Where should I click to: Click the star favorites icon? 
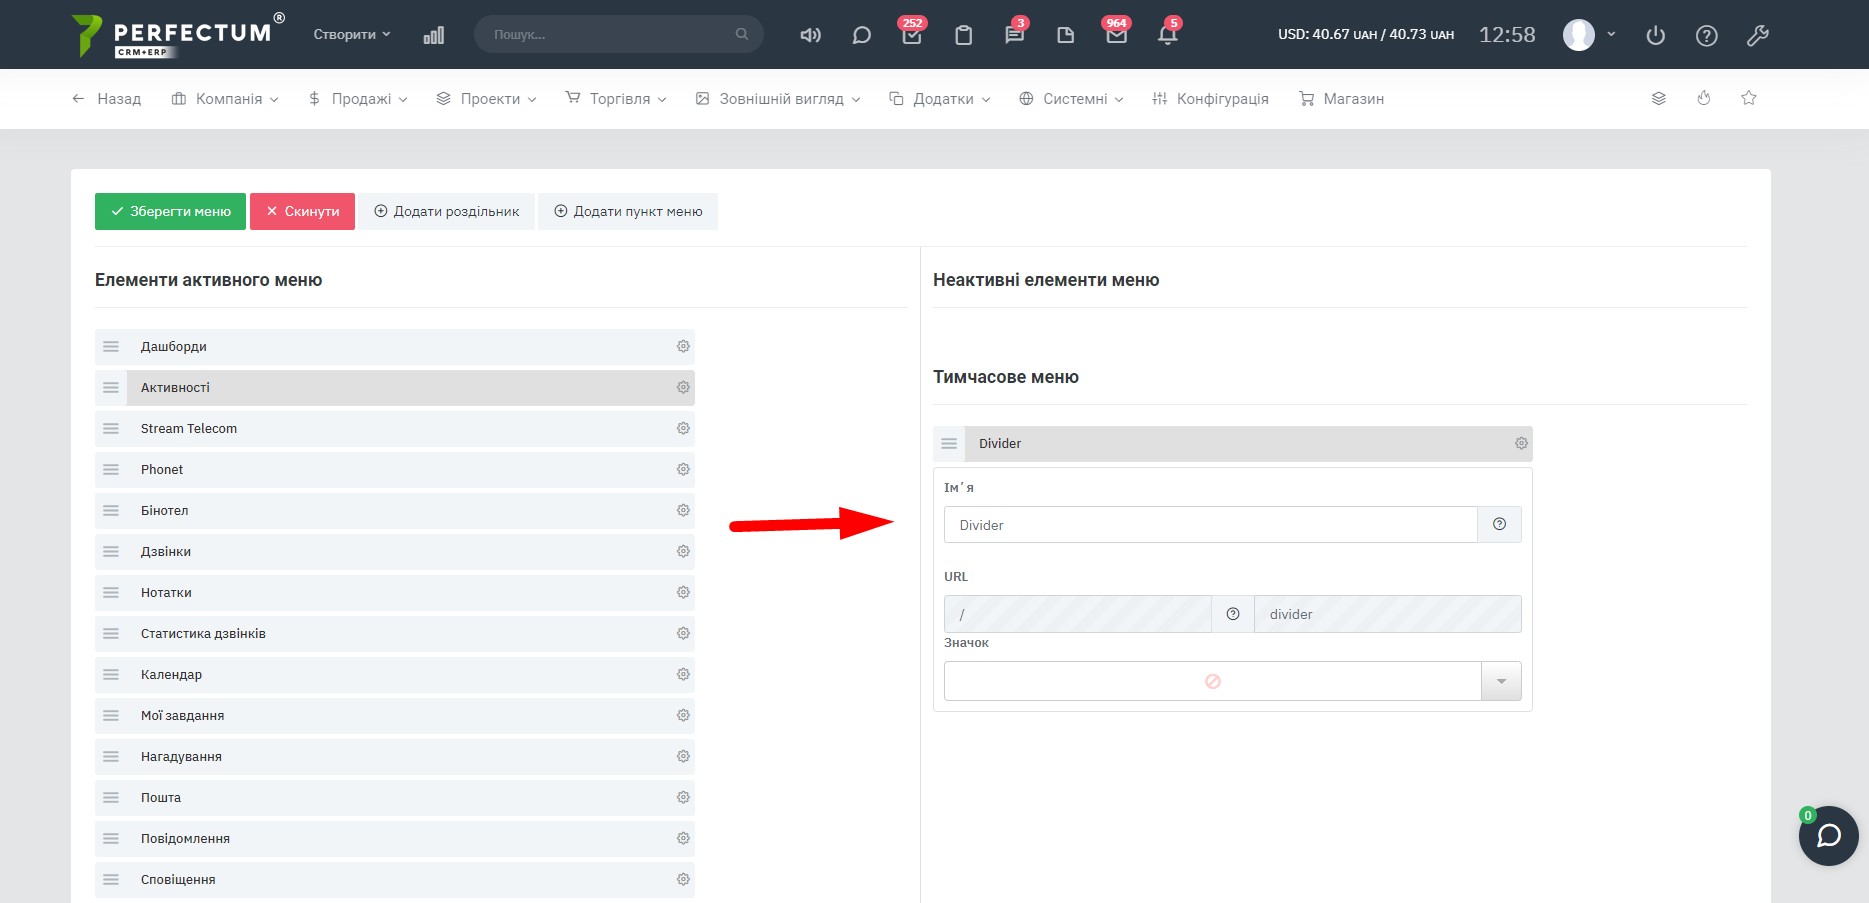[1748, 98]
